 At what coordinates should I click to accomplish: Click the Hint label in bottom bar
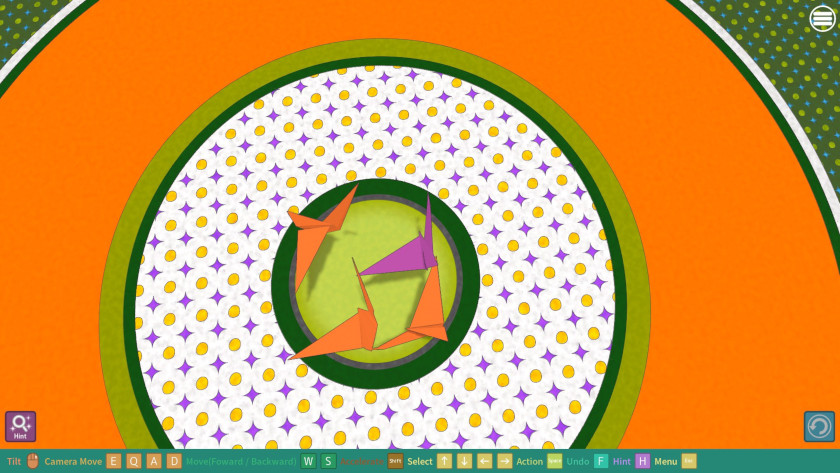pos(621,461)
